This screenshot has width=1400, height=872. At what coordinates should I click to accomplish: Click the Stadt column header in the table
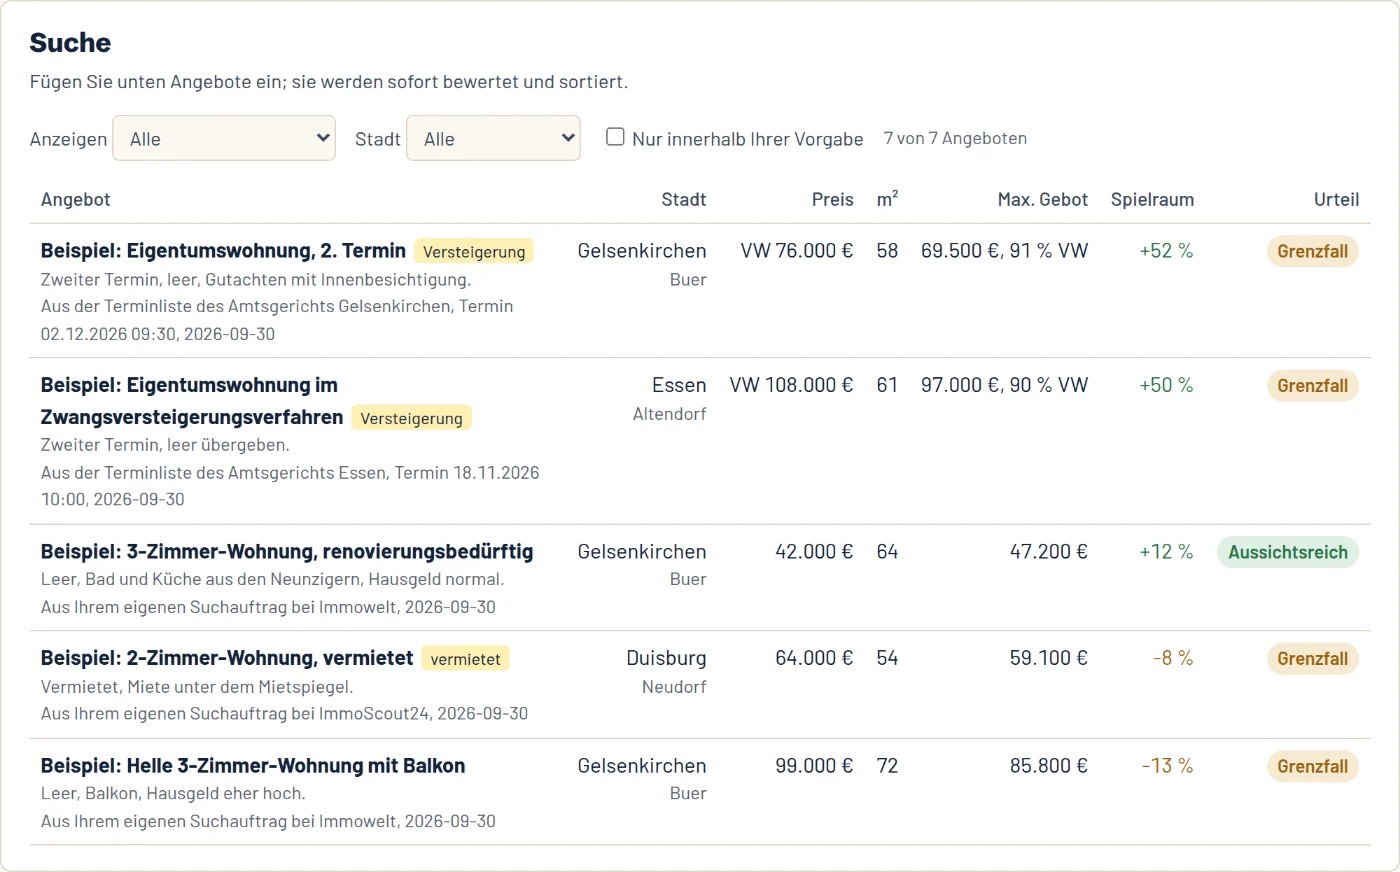(684, 199)
